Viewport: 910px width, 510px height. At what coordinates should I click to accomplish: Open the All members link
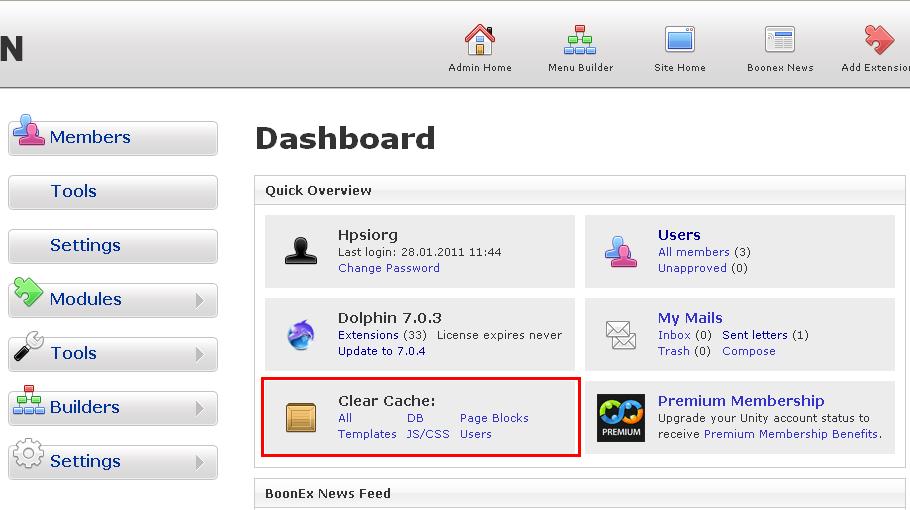click(x=694, y=252)
